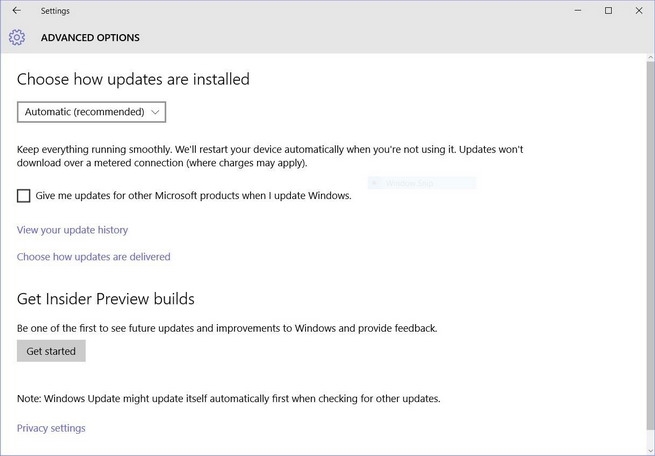Minimize the Settings window
Image resolution: width=655 pixels, height=456 pixels.
[577, 11]
